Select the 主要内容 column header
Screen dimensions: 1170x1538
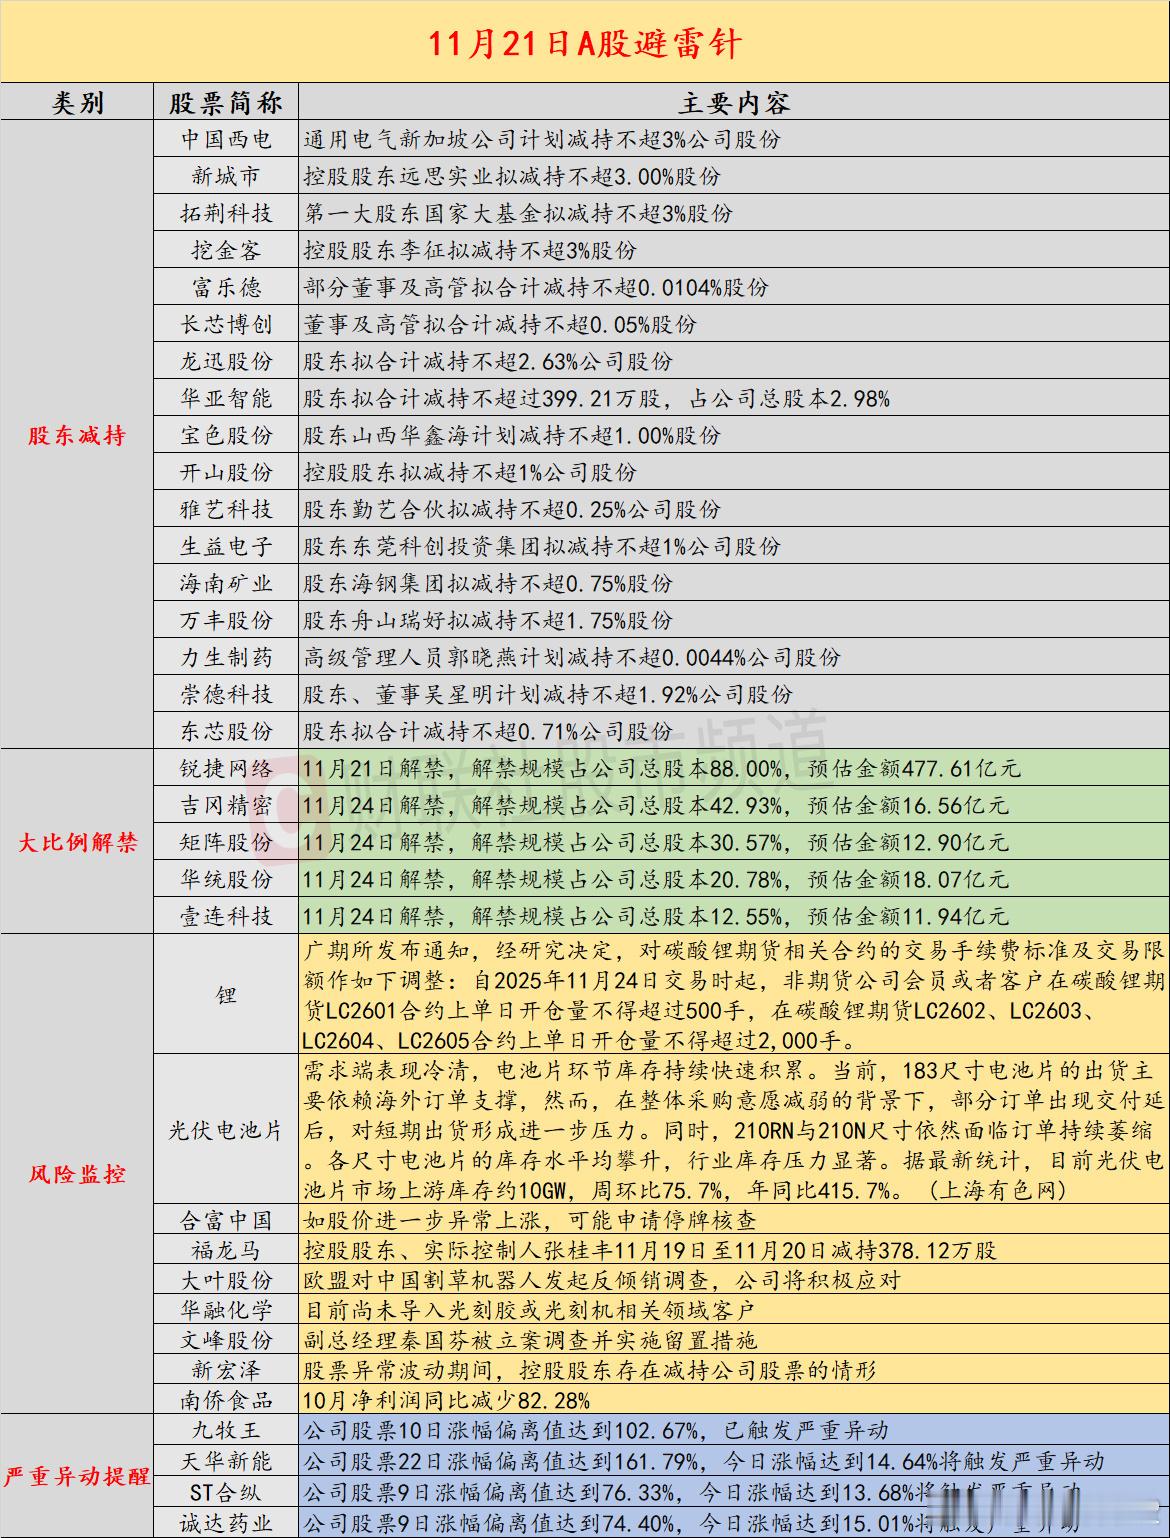coord(736,100)
